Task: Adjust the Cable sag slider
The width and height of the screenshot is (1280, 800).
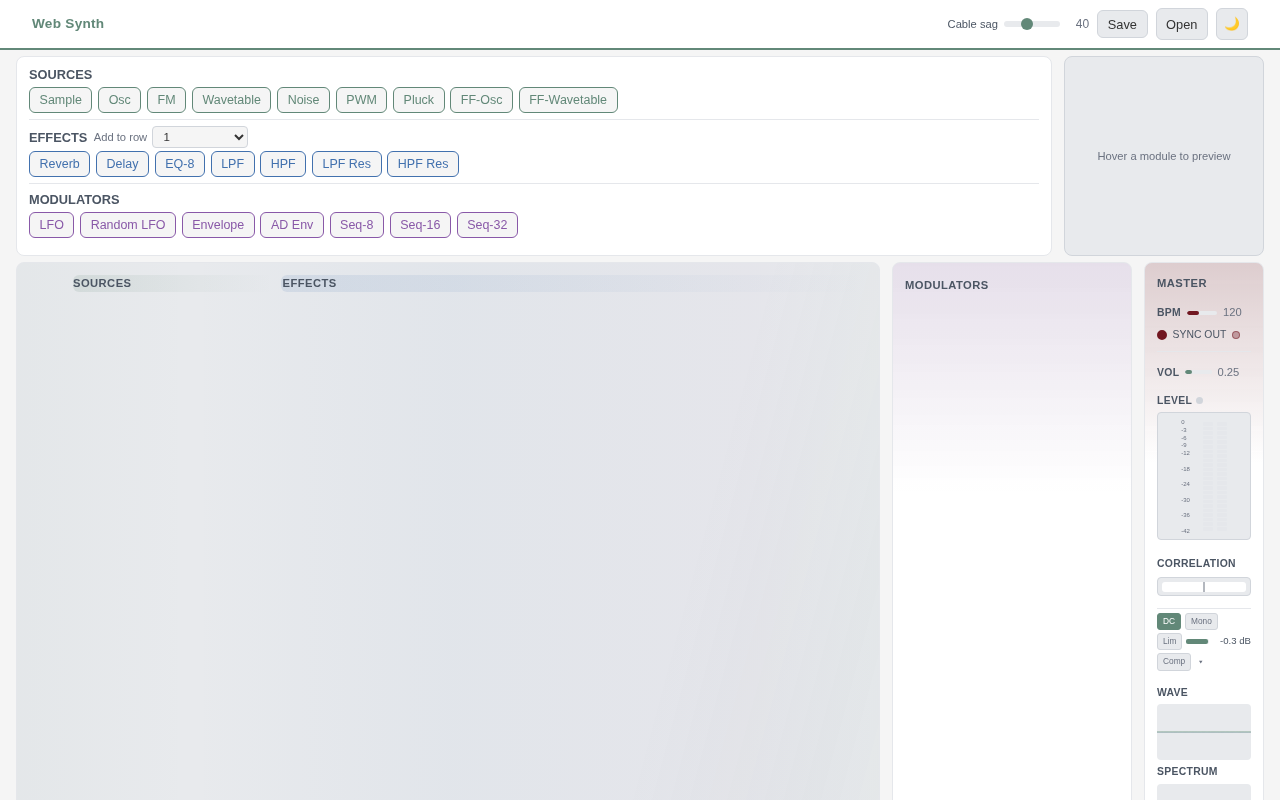Action: tap(1032, 24)
